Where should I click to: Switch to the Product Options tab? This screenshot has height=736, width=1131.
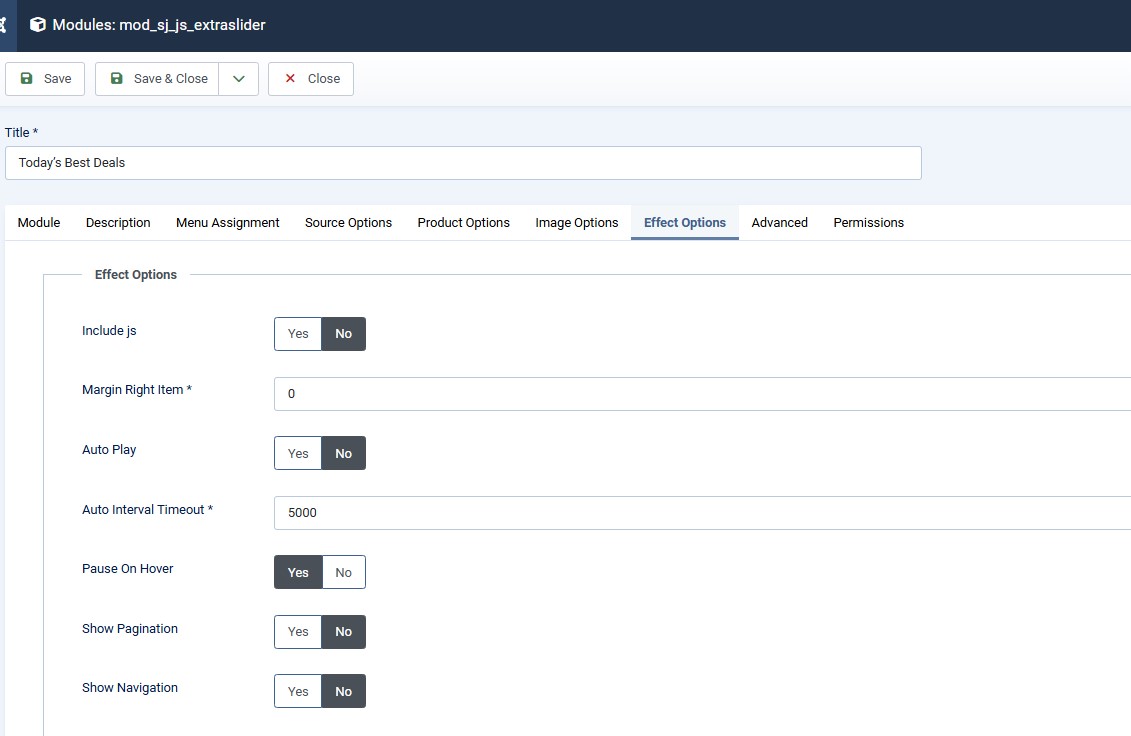click(464, 223)
